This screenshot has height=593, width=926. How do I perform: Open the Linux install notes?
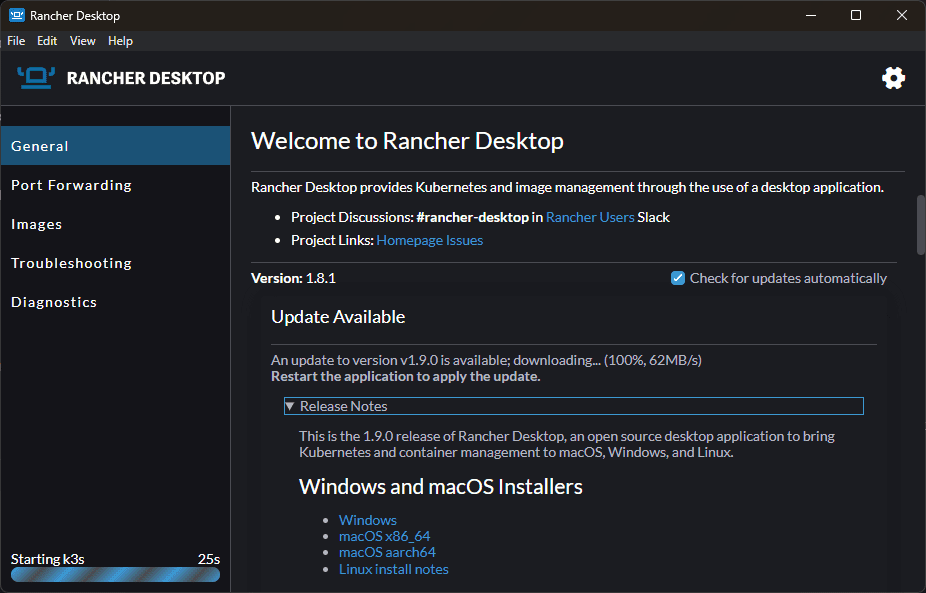coord(393,568)
